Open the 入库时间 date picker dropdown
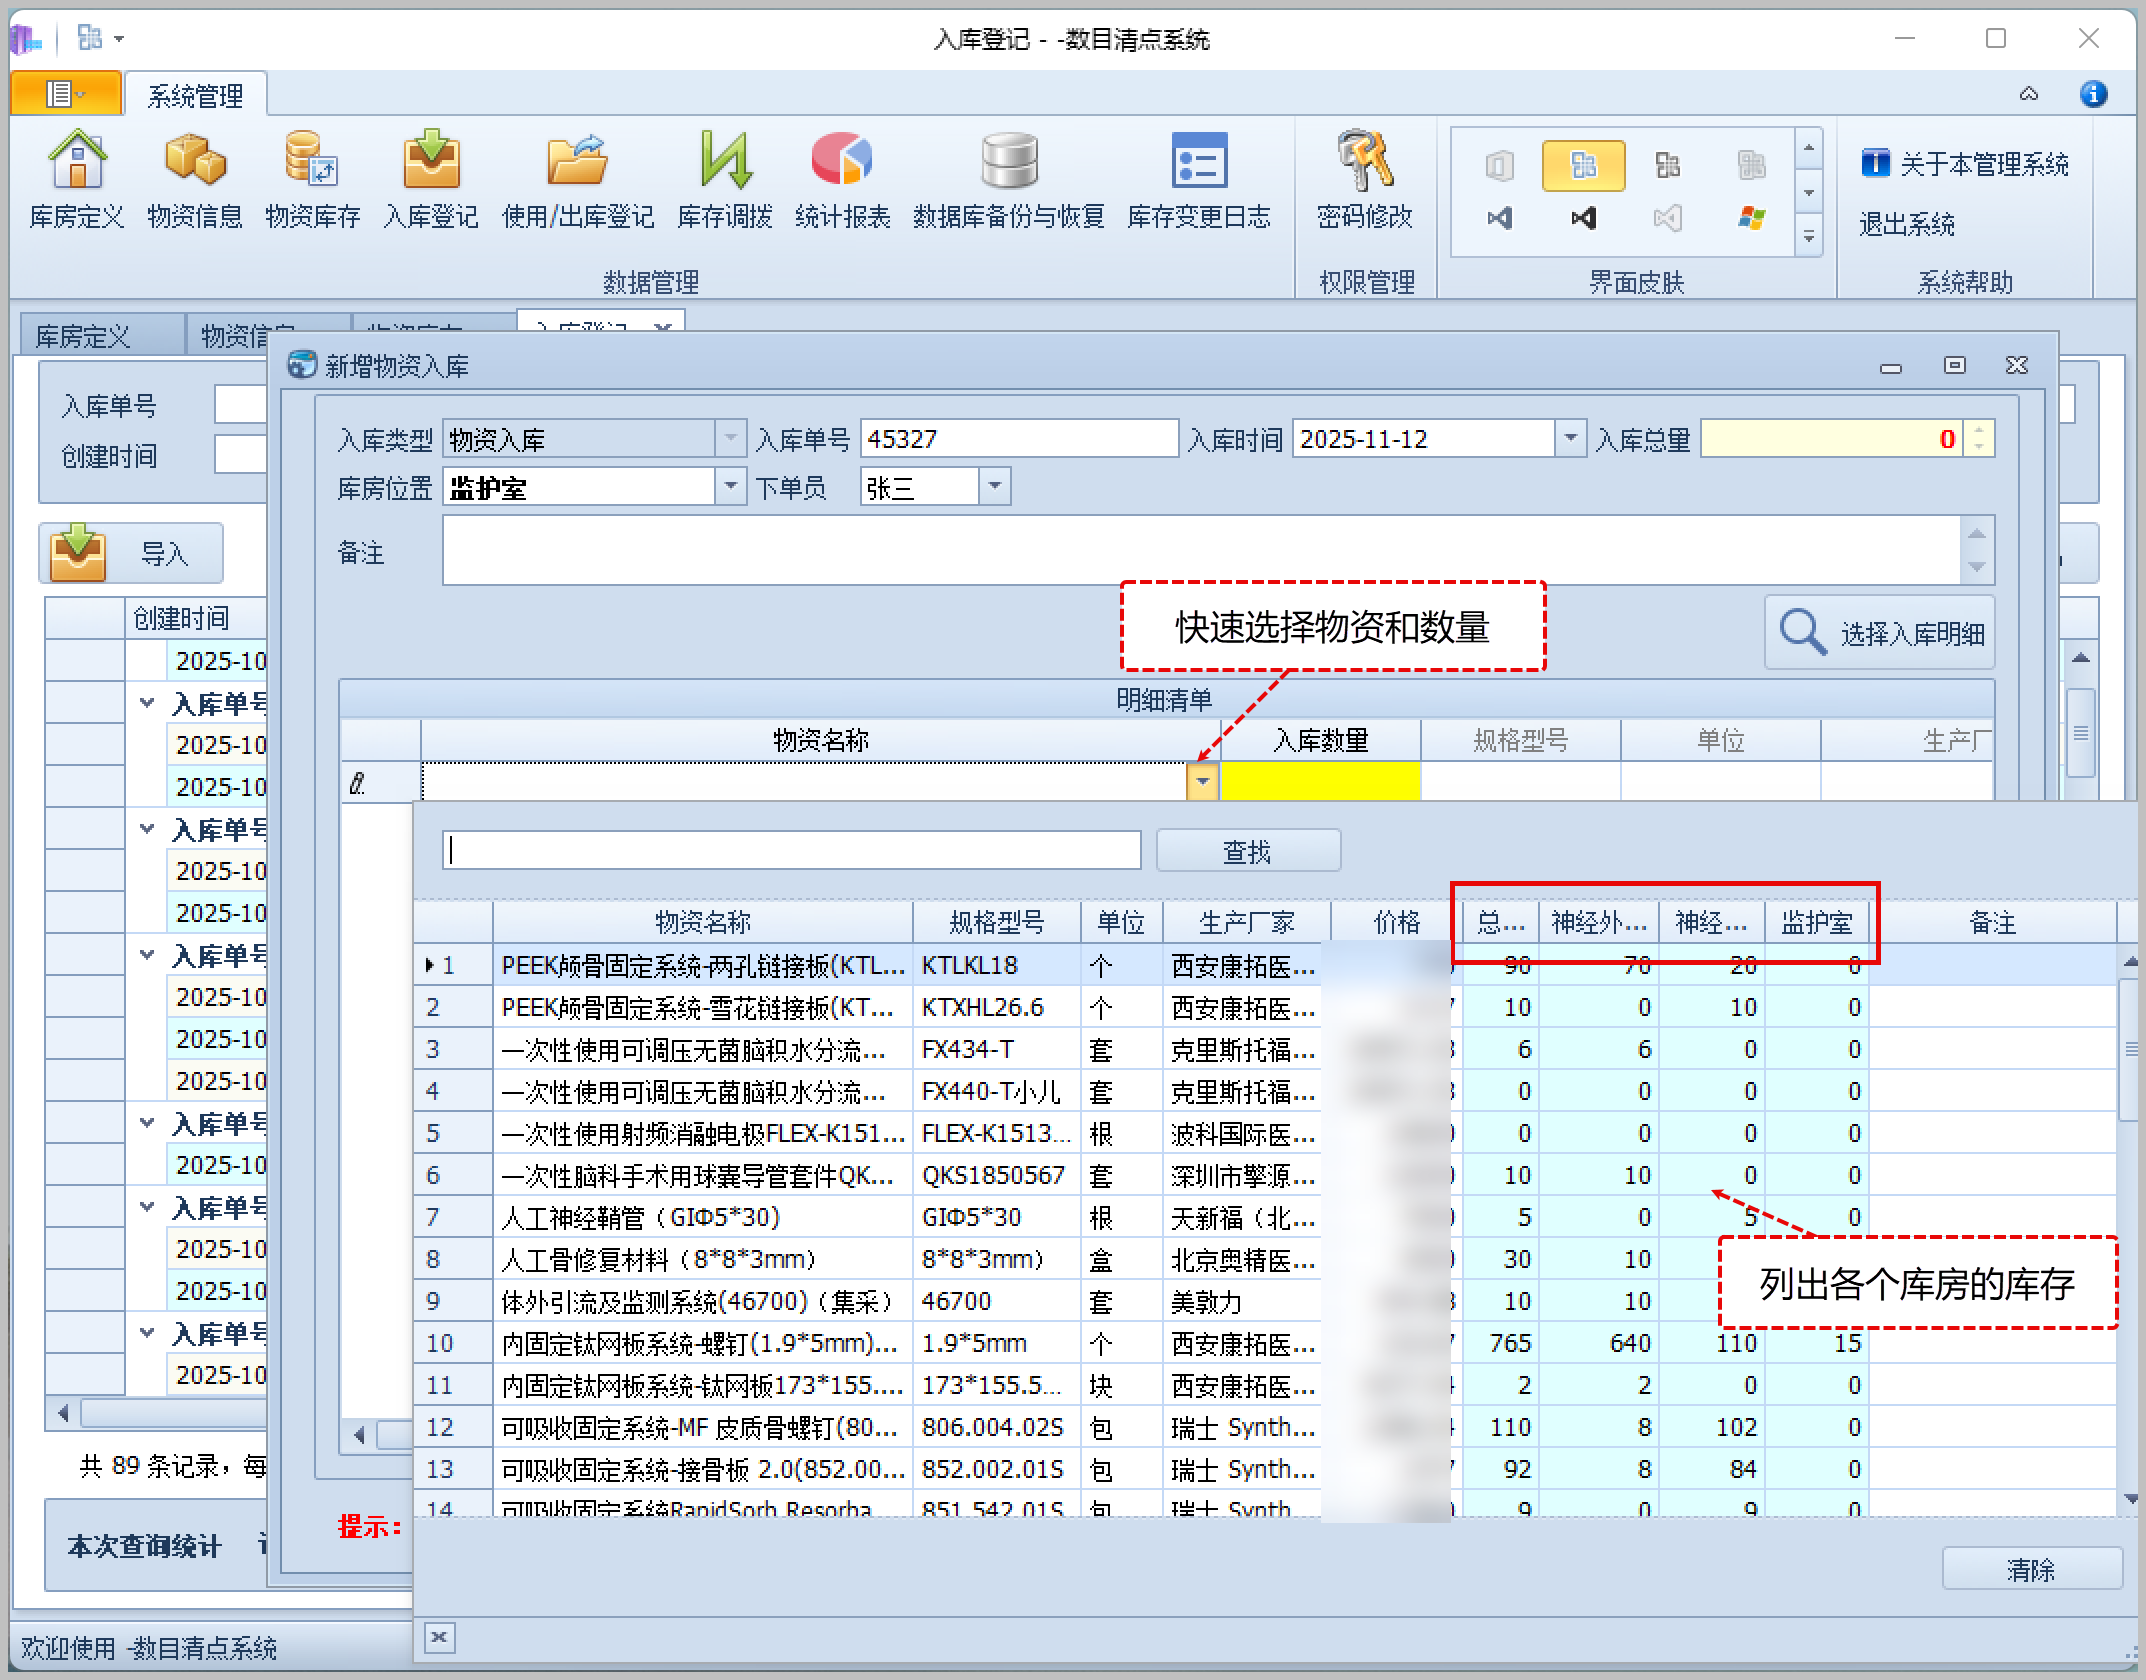Image resolution: width=2146 pixels, height=1680 pixels. (1570, 439)
